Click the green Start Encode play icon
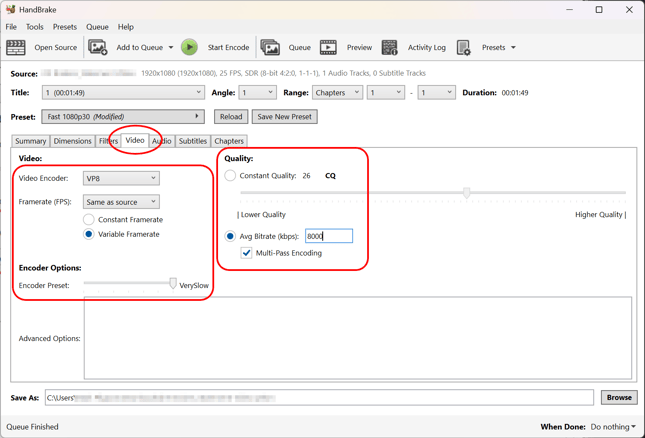 tap(190, 47)
